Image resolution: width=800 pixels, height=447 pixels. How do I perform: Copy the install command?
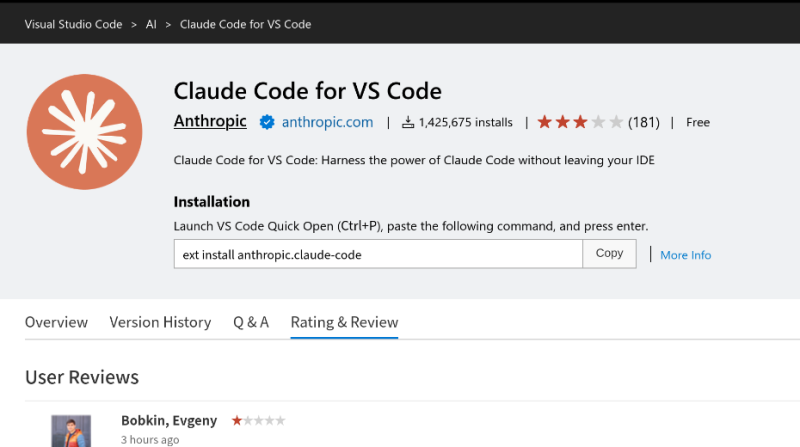[609, 254]
